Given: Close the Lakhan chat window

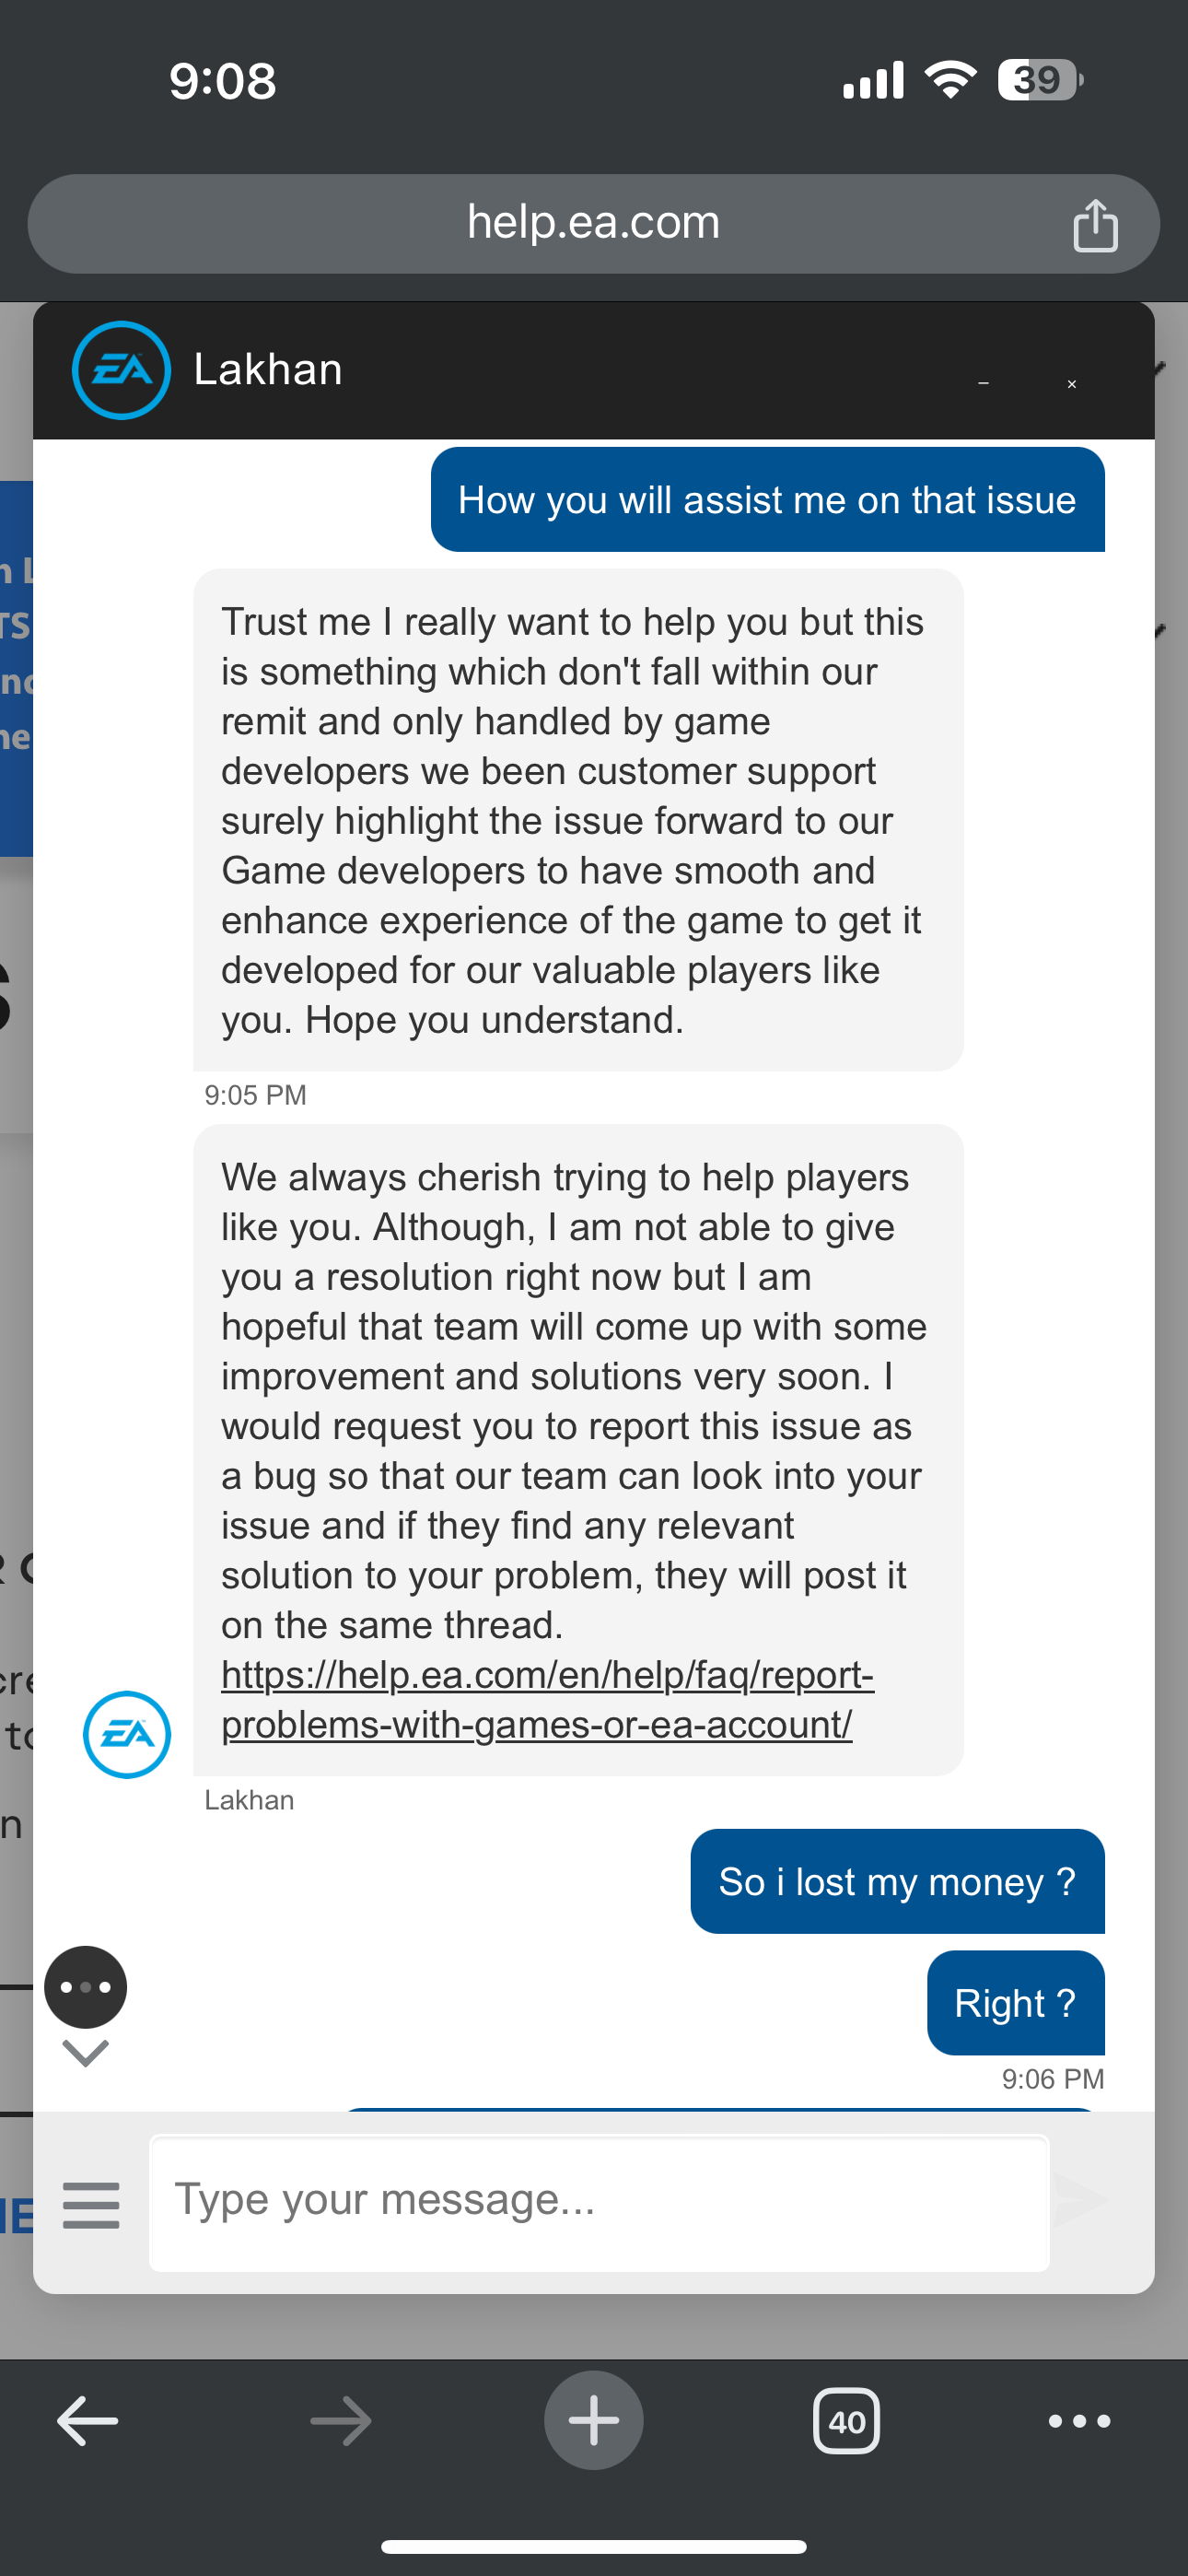Looking at the screenshot, I should pos(1071,384).
